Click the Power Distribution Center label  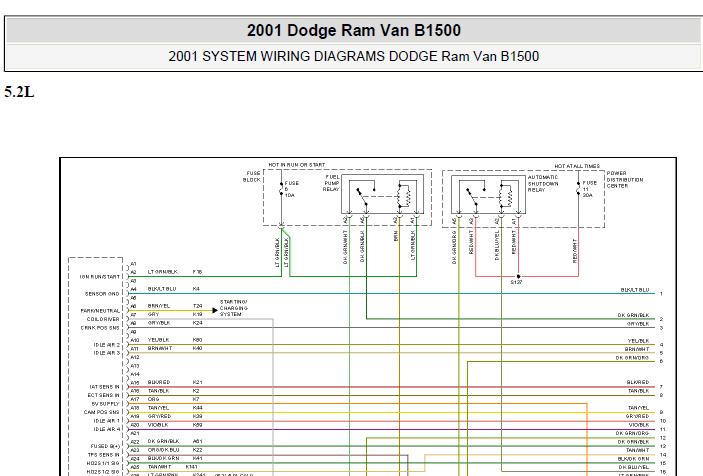coord(625,179)
